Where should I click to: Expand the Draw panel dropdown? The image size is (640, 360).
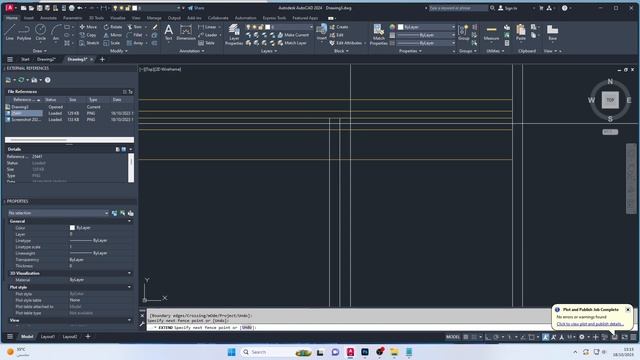(39, 51)
